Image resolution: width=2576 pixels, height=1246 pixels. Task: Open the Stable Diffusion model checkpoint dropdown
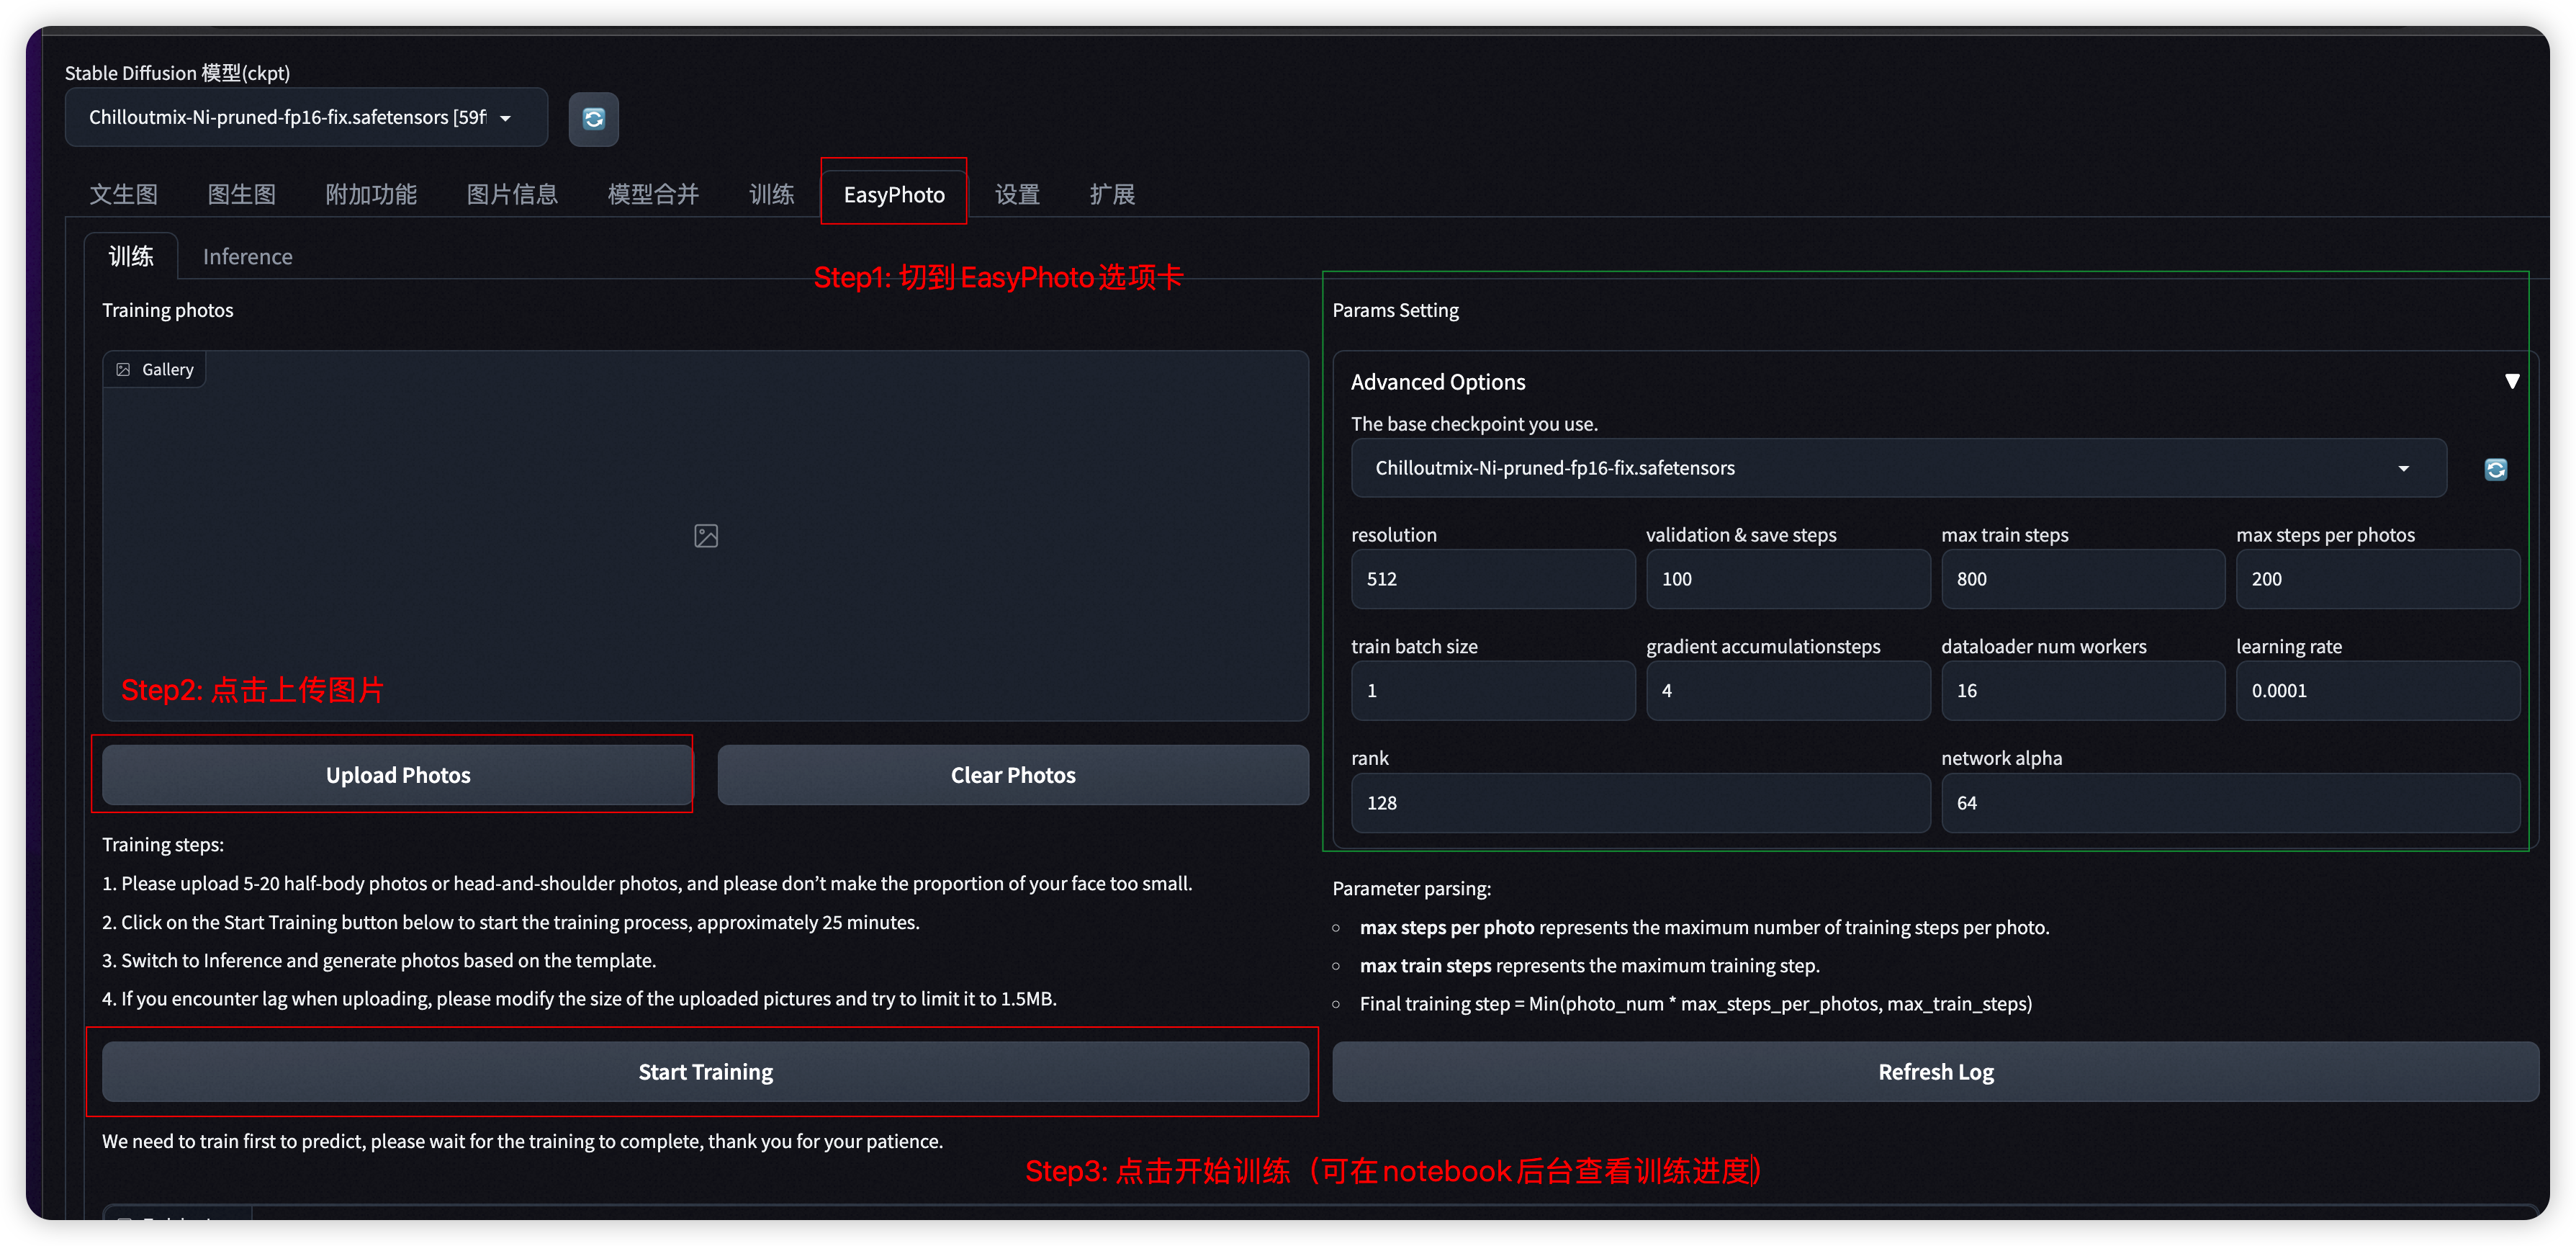(x=306, y=118)
